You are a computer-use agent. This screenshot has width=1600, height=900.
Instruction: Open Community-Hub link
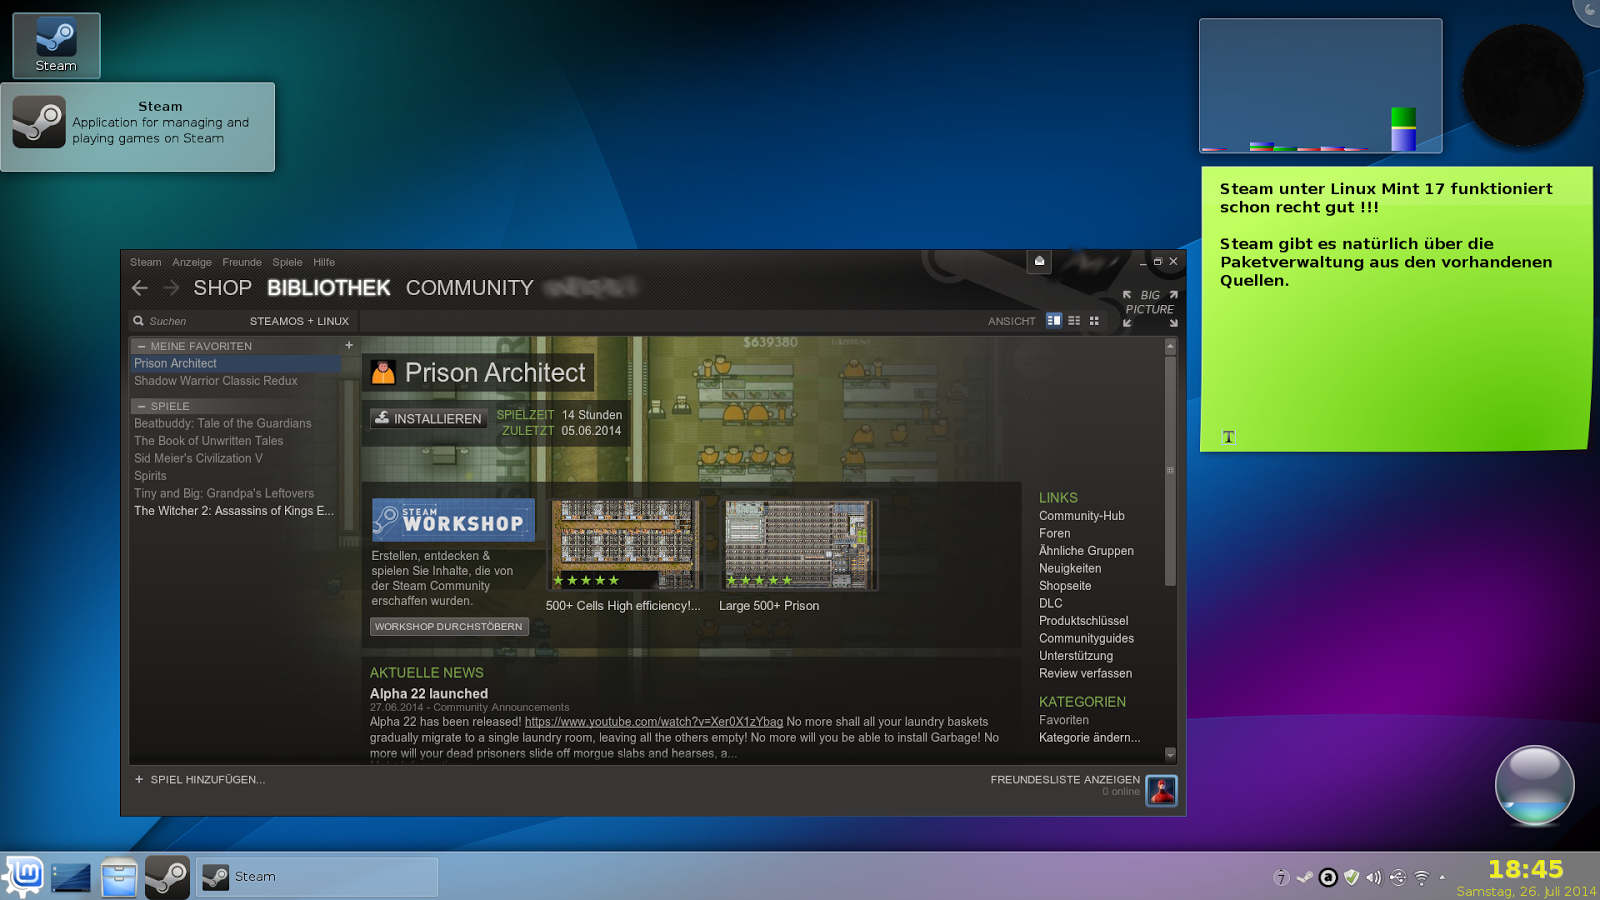1082,516
